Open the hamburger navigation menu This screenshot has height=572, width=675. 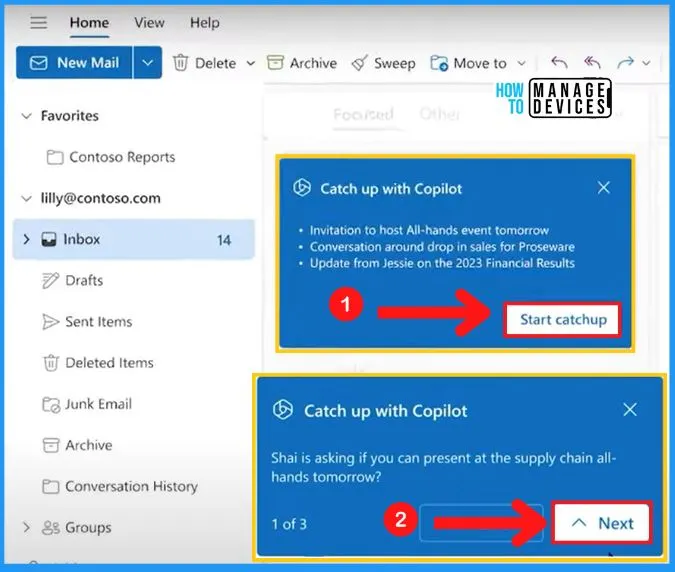coord(39,22)
